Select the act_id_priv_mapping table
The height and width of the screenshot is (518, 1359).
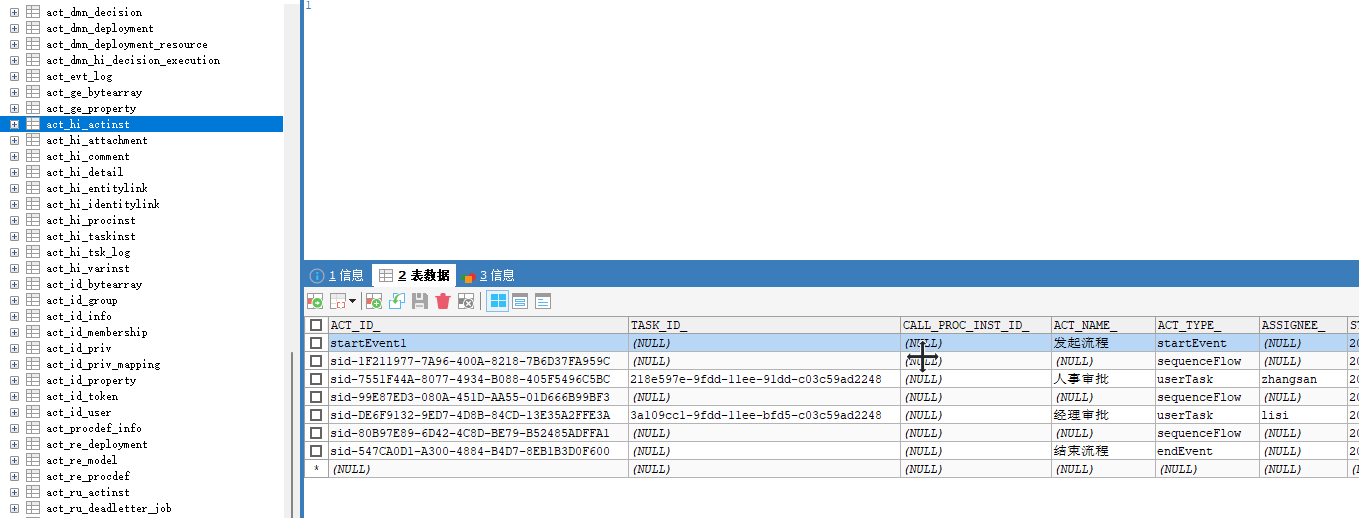(x=102, y=364)
